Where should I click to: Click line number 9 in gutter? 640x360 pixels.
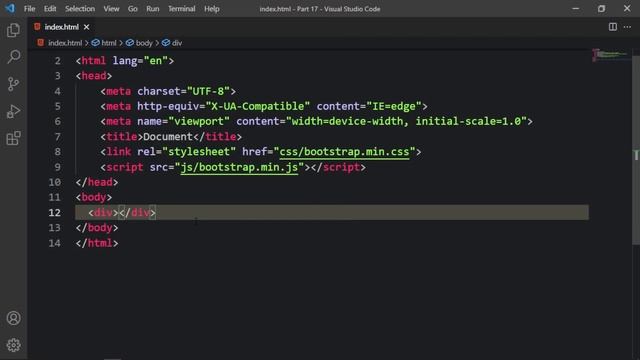pos(58,167)
